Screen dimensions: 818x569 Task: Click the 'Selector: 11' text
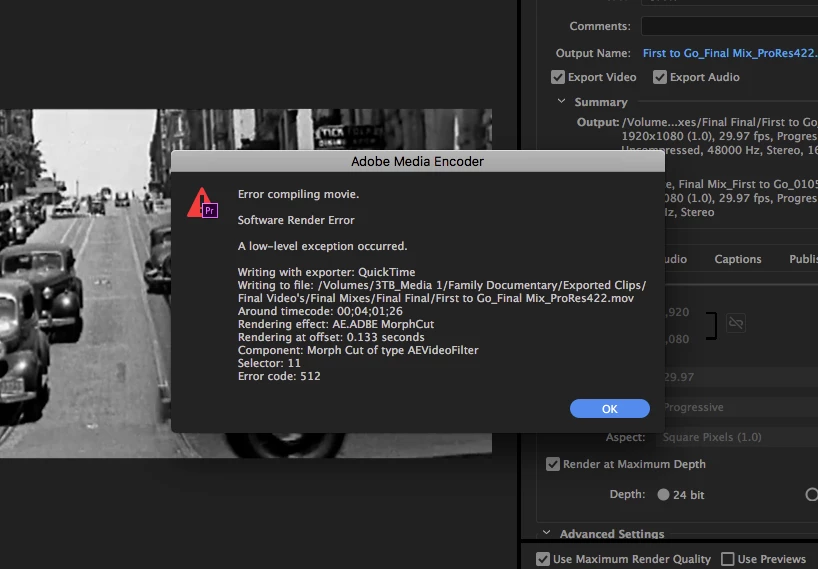coord(269,363)
